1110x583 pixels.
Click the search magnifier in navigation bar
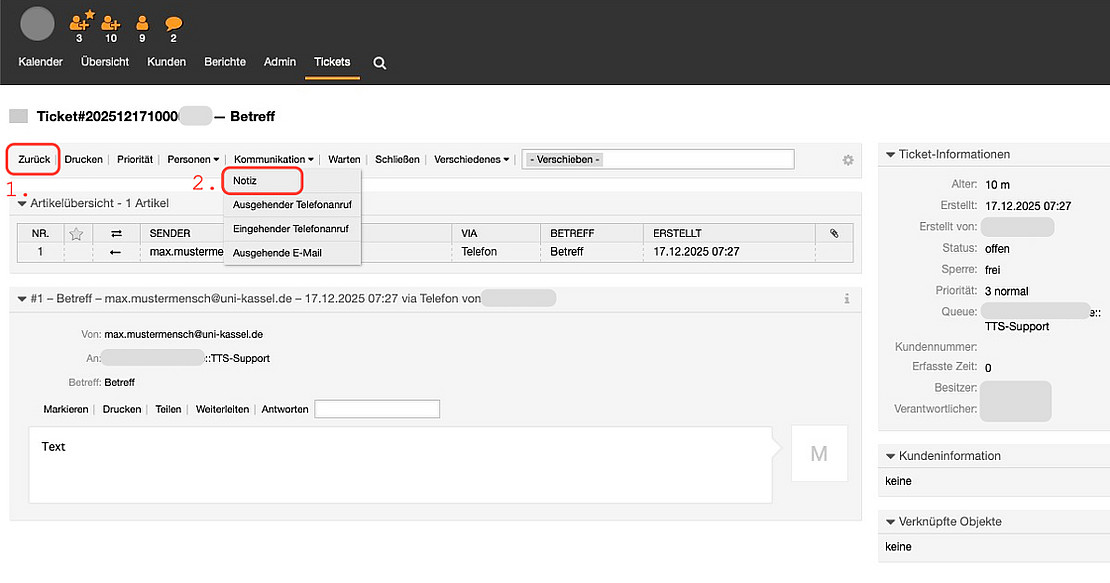[x=379, y=62]
